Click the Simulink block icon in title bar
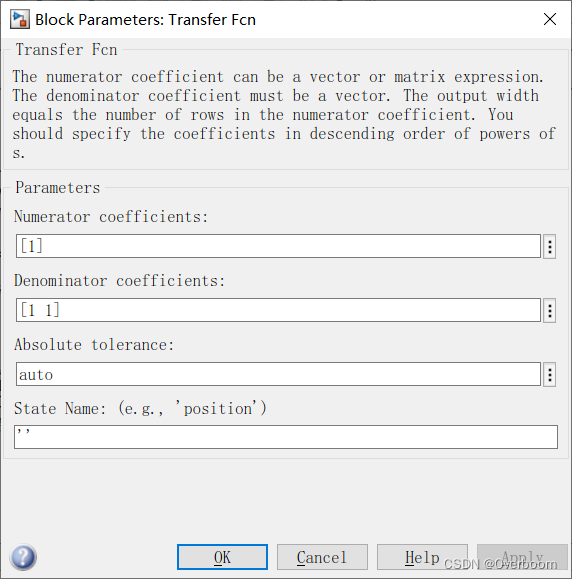The image size is (572, 579). click(x=20, y=20)
